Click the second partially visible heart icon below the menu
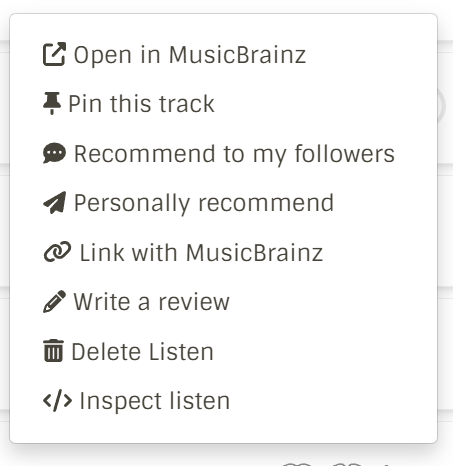This screenshot has width=453, height=466. pos(347,464)
